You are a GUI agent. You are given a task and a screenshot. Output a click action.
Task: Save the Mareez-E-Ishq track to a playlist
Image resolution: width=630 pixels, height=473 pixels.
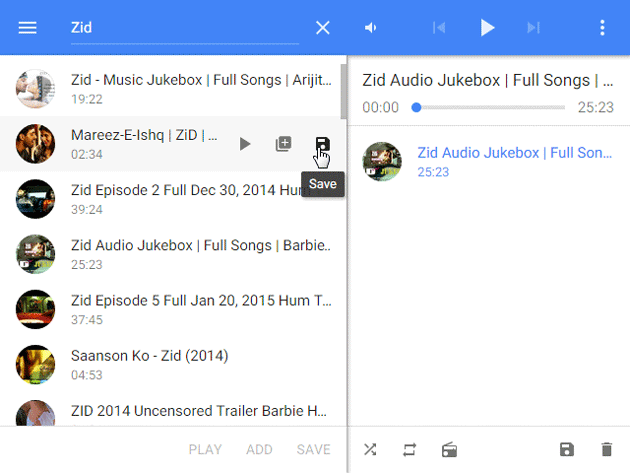point(323,143)
